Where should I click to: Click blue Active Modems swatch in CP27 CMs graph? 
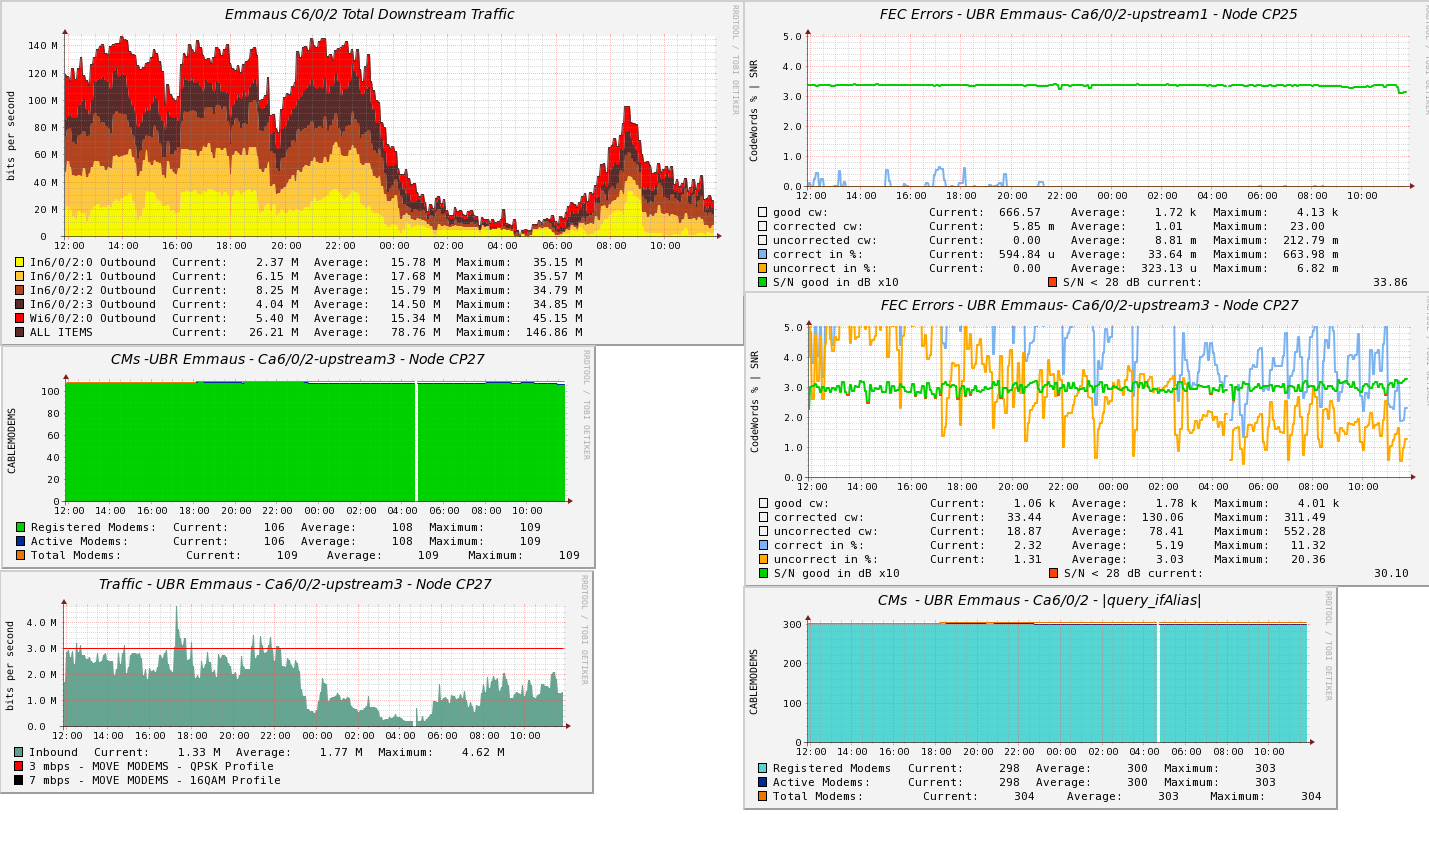point(20,541)
